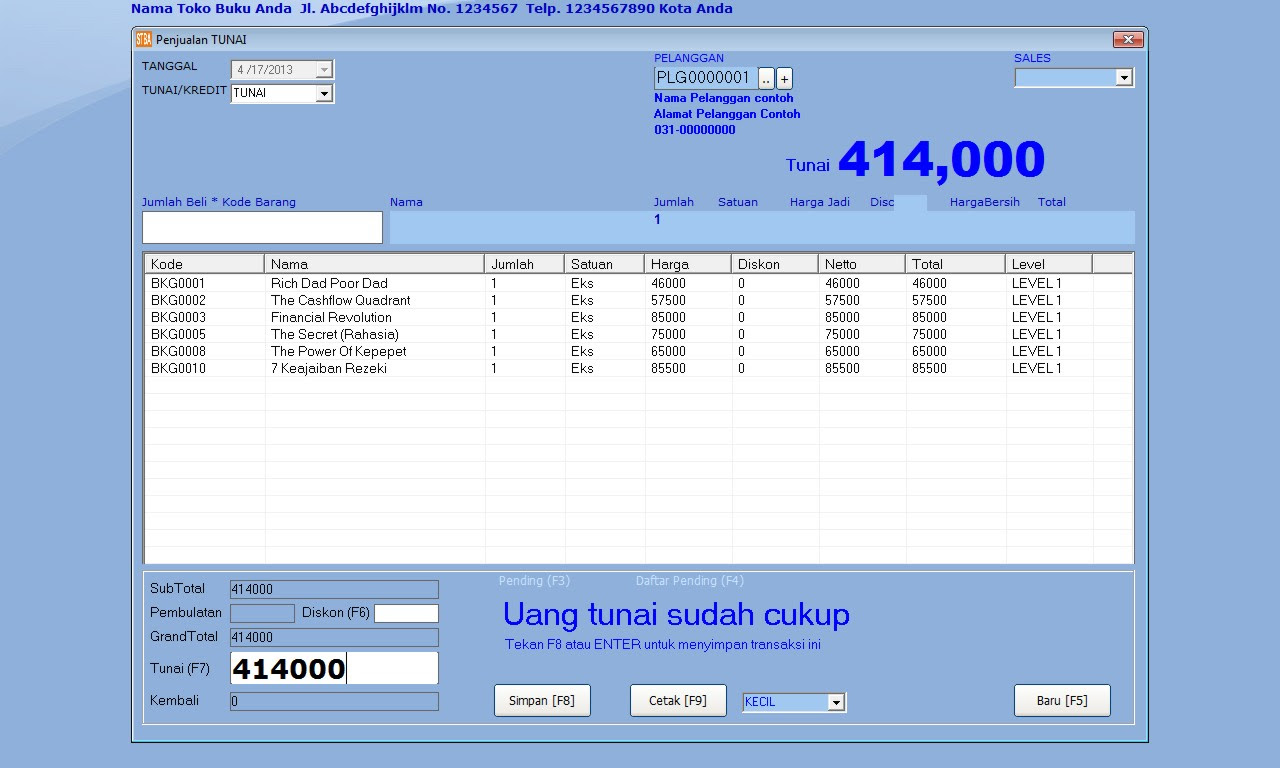
Task: Open the SALES dropdown list
Action: pyautogui.click(x=1123, y=78)
